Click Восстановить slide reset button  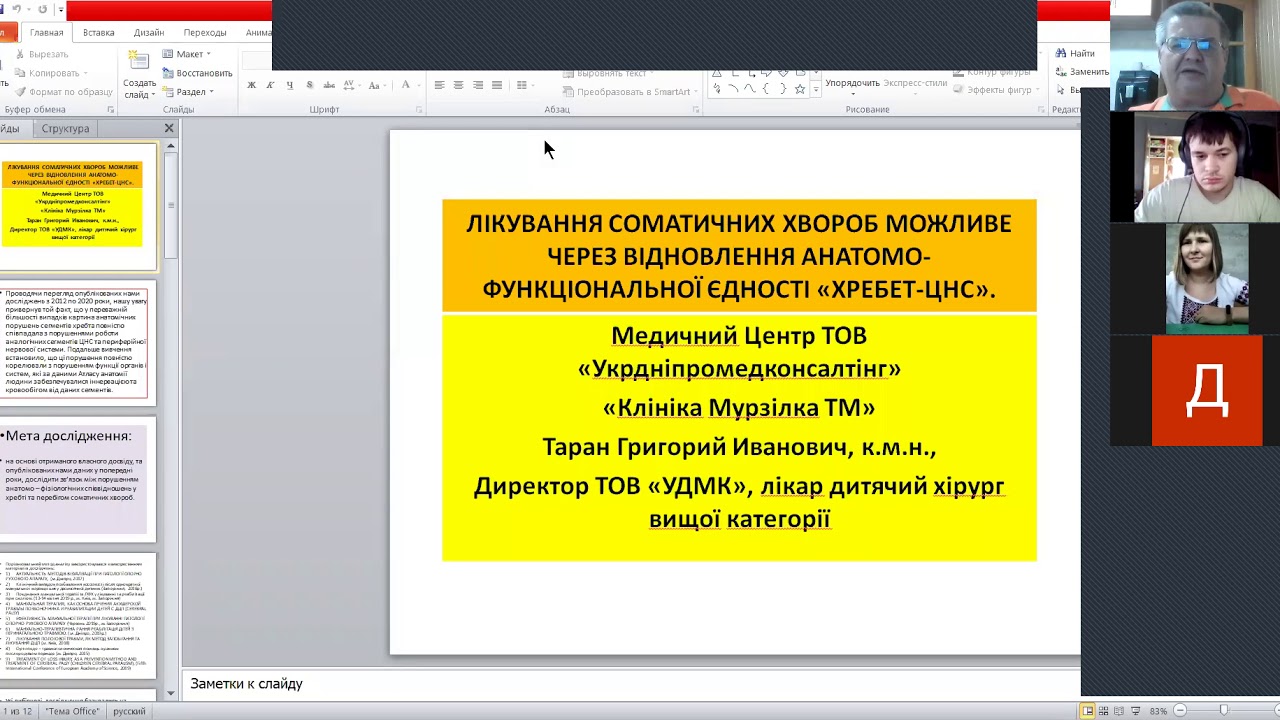pos(197,73)
